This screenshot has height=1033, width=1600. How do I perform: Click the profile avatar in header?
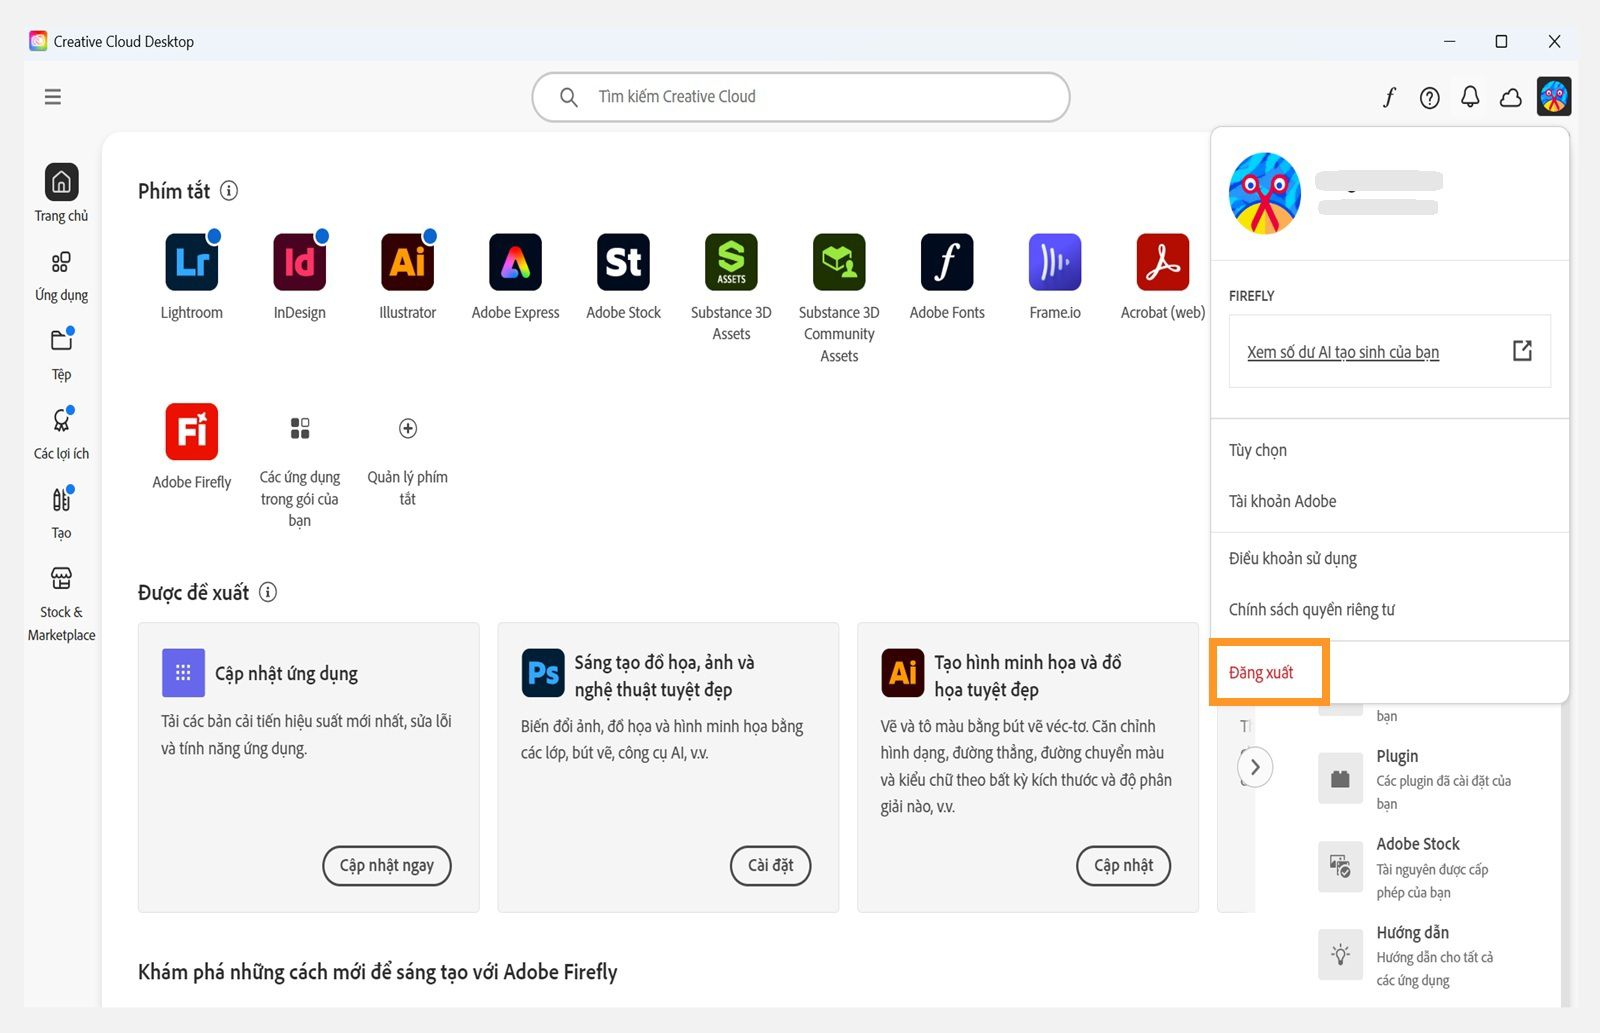pos(1554,97)
